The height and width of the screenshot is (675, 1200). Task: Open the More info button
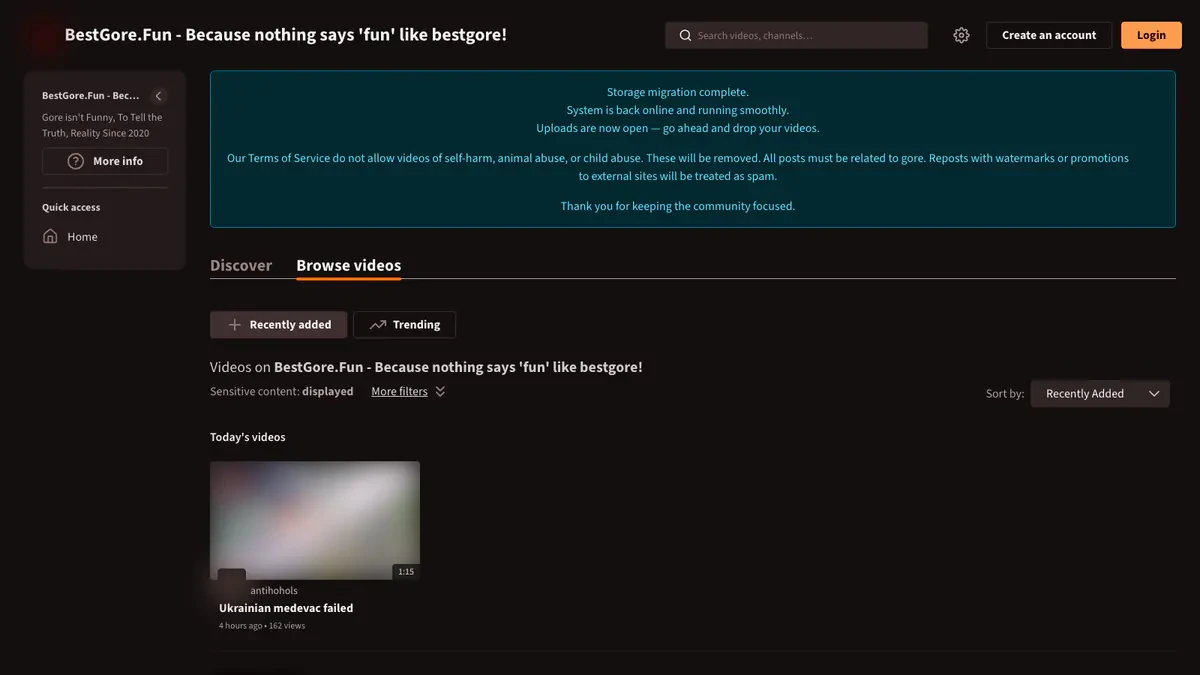[105, 161]
